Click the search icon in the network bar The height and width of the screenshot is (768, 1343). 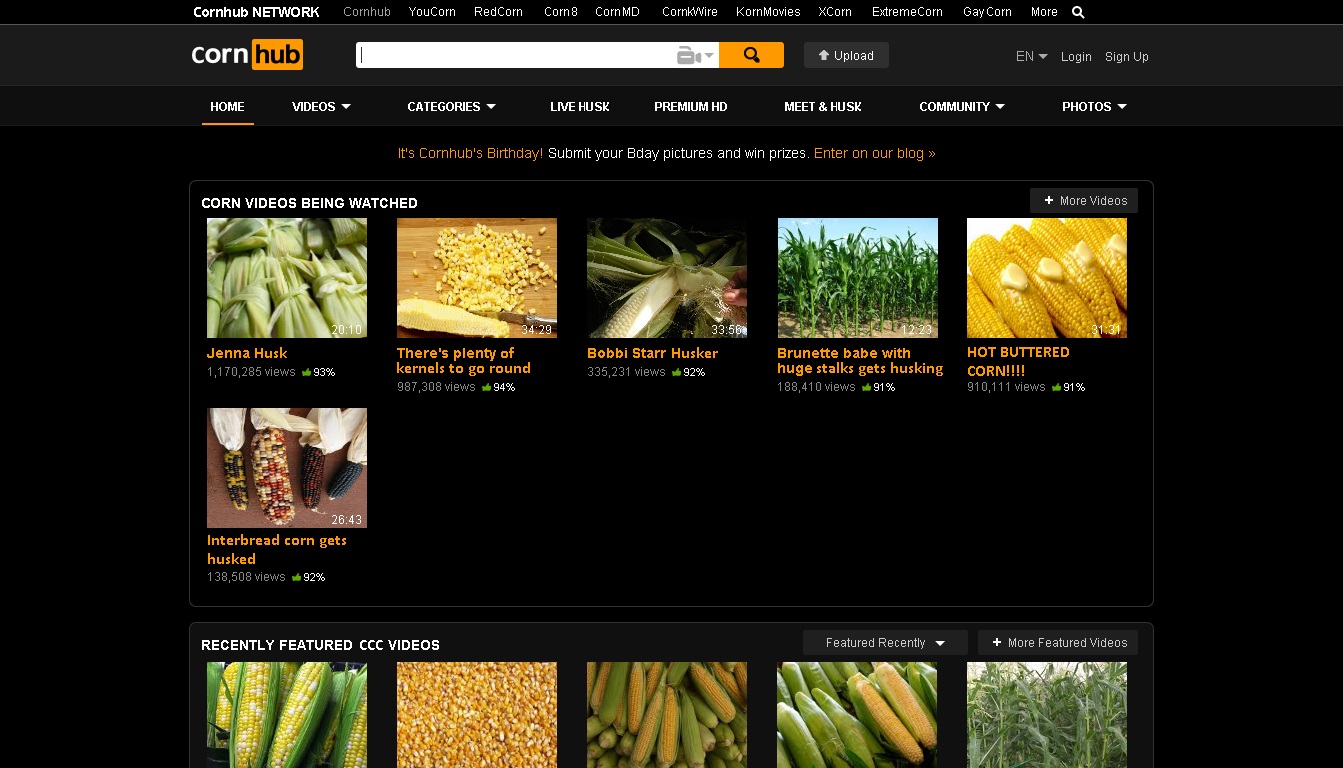(1078, 12)
